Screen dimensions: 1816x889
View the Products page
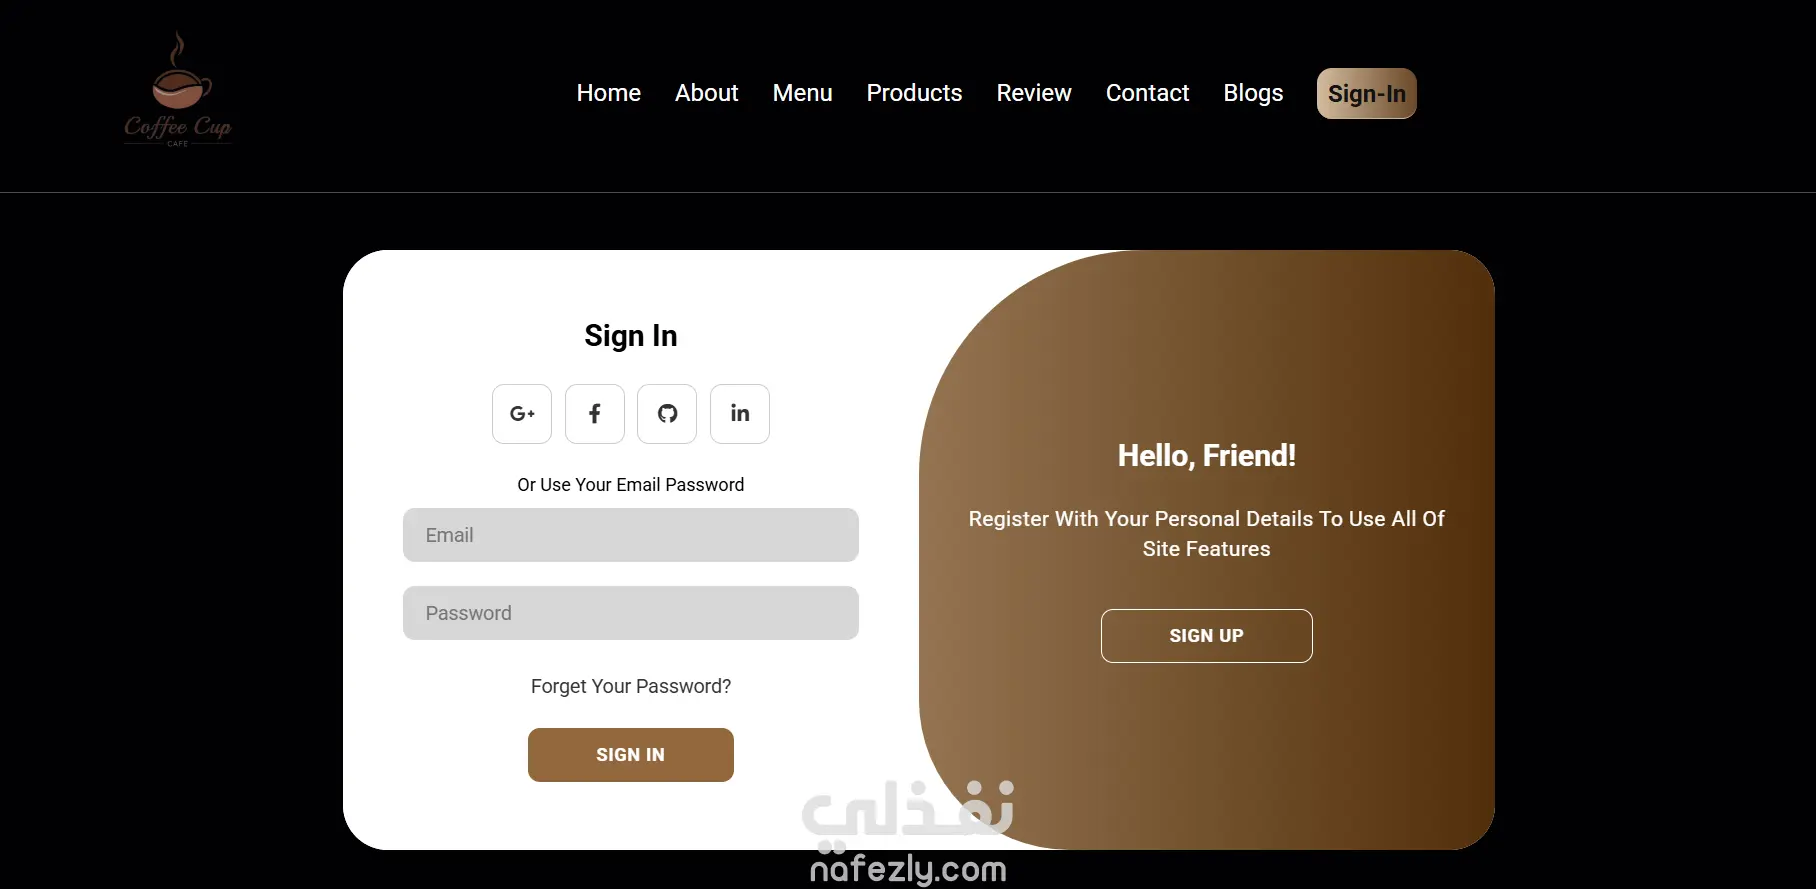pyautogui.click(x=915, y=93)
